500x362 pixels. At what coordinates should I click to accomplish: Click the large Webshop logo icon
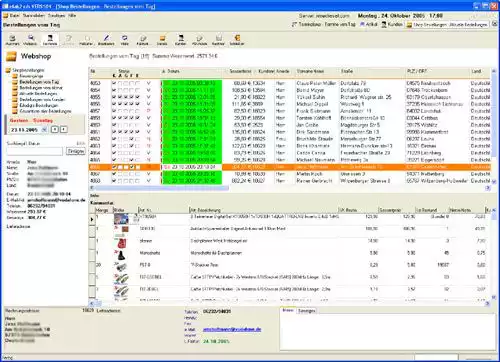tap(11, 56)
